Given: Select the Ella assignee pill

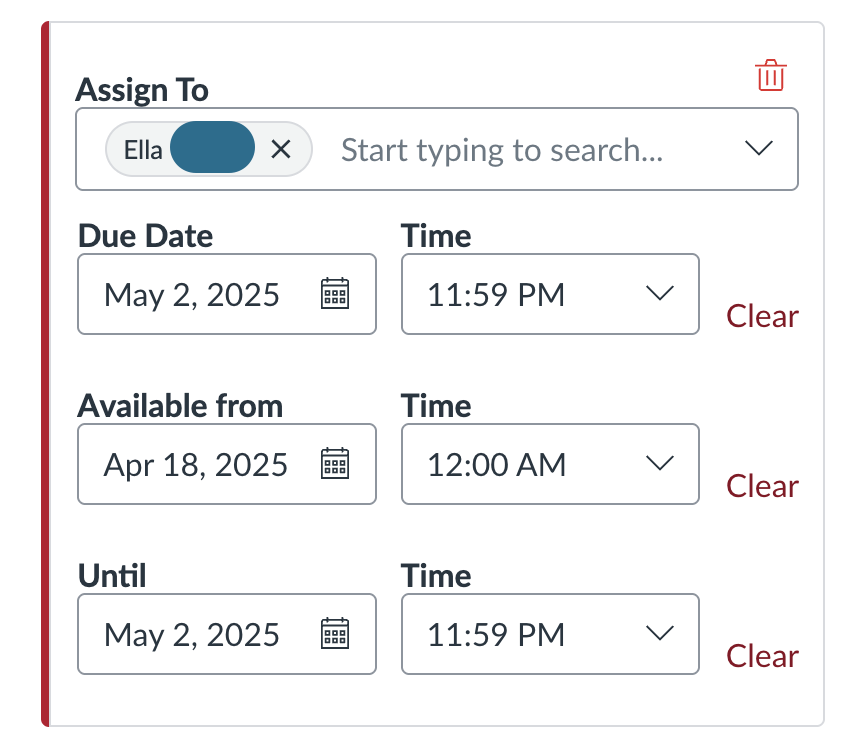Looking at the screenshot, I should [170, 149].
